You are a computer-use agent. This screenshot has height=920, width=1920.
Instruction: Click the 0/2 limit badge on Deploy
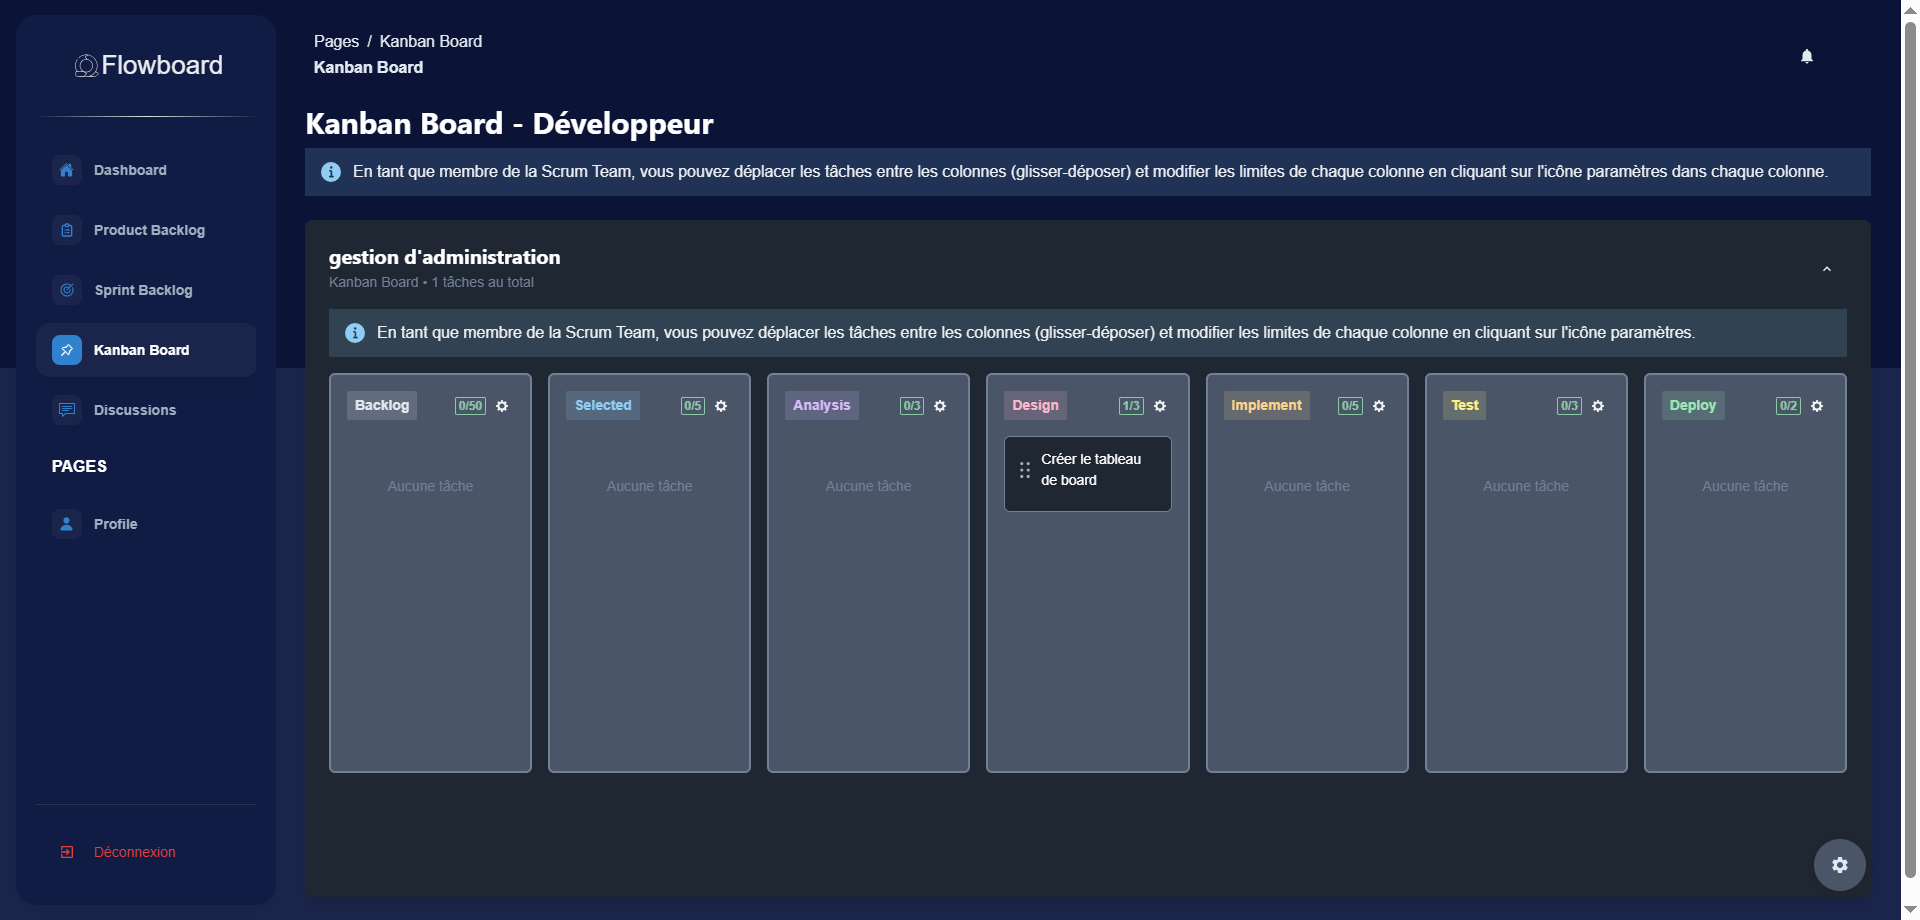click(x=1789, y=406)
